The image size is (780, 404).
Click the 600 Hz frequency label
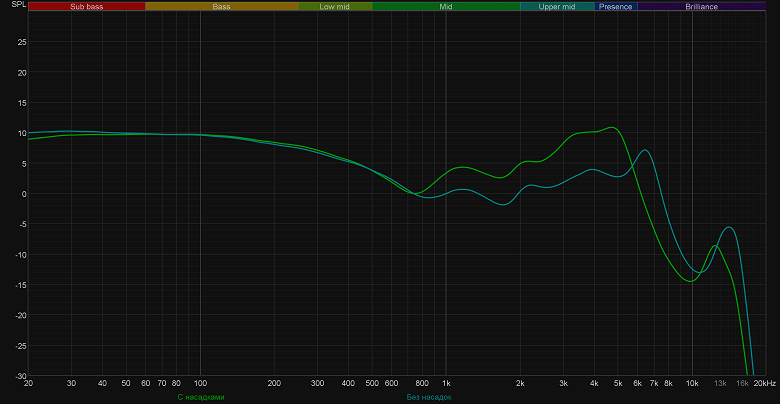tap(391, 383)
